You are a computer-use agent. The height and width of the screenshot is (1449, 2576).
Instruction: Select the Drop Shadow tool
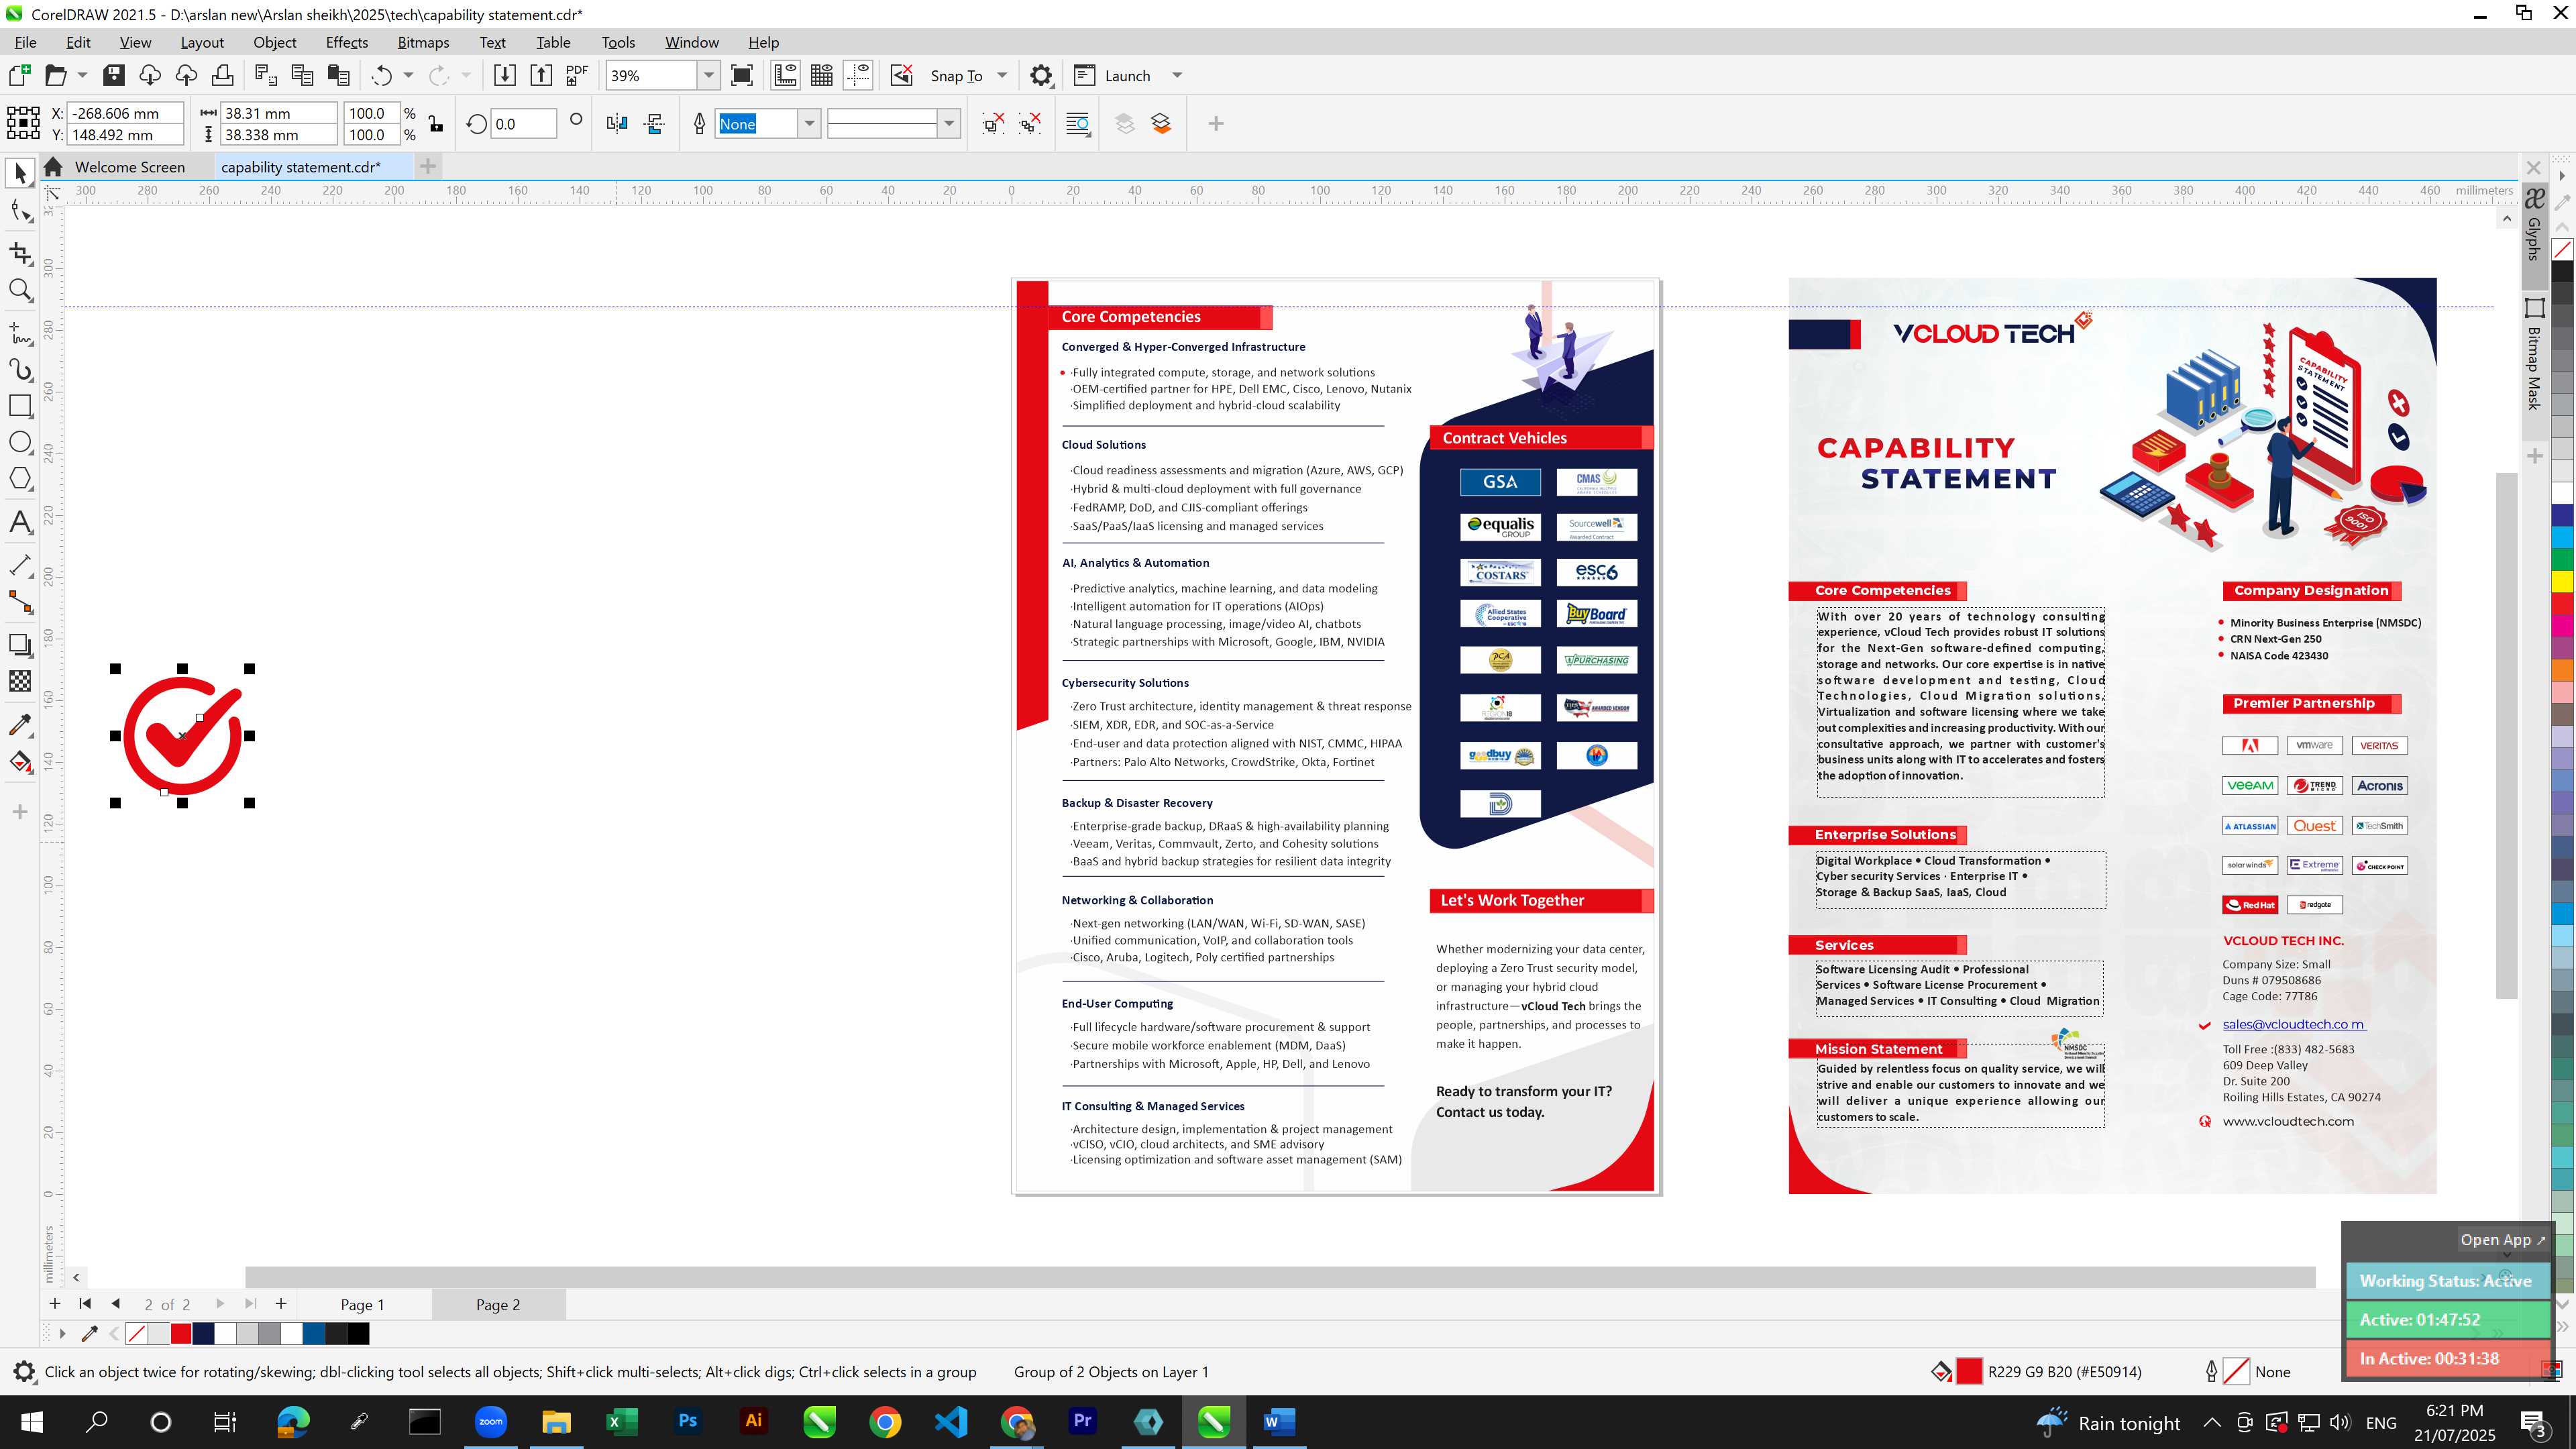click(x=20, y=645)
